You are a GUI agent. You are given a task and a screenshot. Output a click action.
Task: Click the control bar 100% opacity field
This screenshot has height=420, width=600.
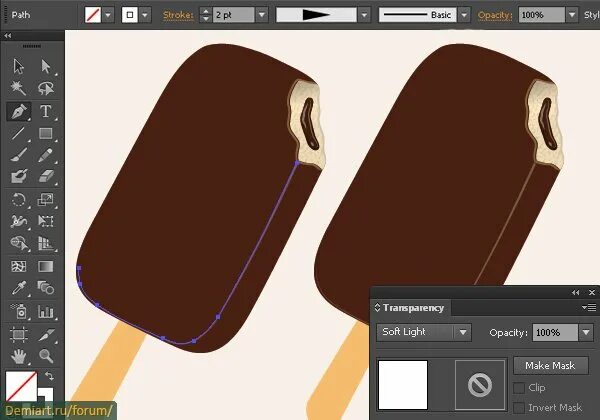pyautogui.click(x=542, y=15)
